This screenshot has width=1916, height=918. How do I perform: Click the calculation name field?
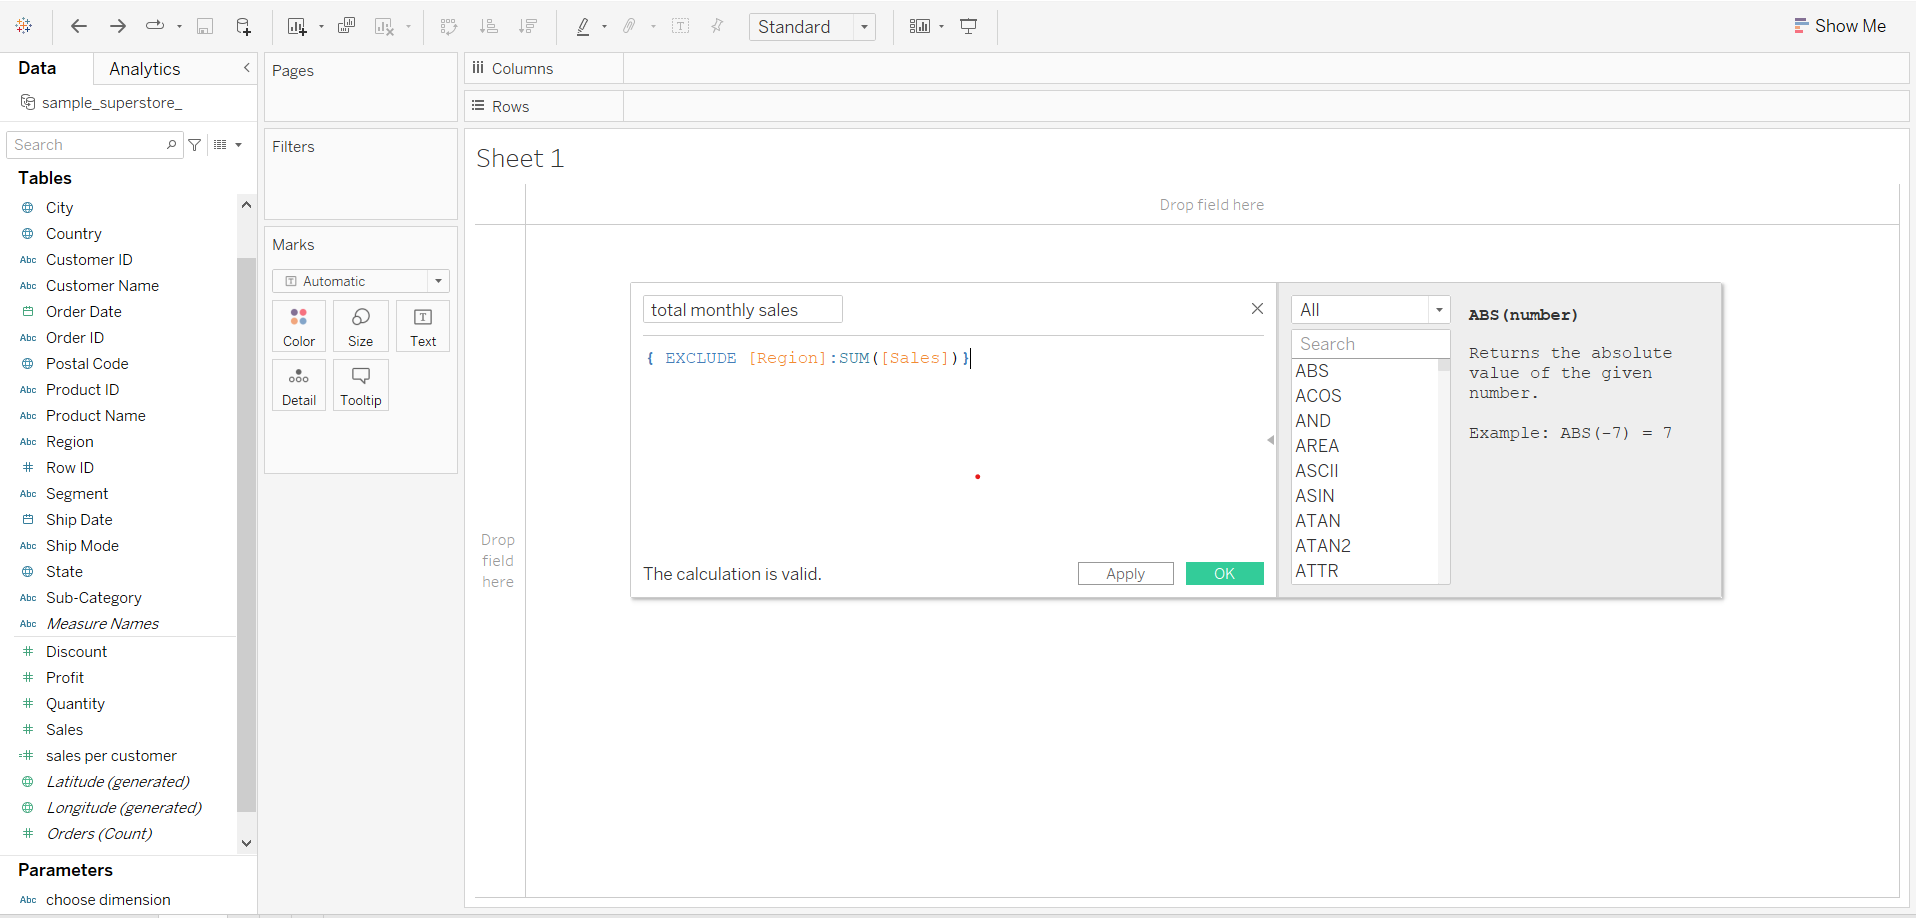742,310
